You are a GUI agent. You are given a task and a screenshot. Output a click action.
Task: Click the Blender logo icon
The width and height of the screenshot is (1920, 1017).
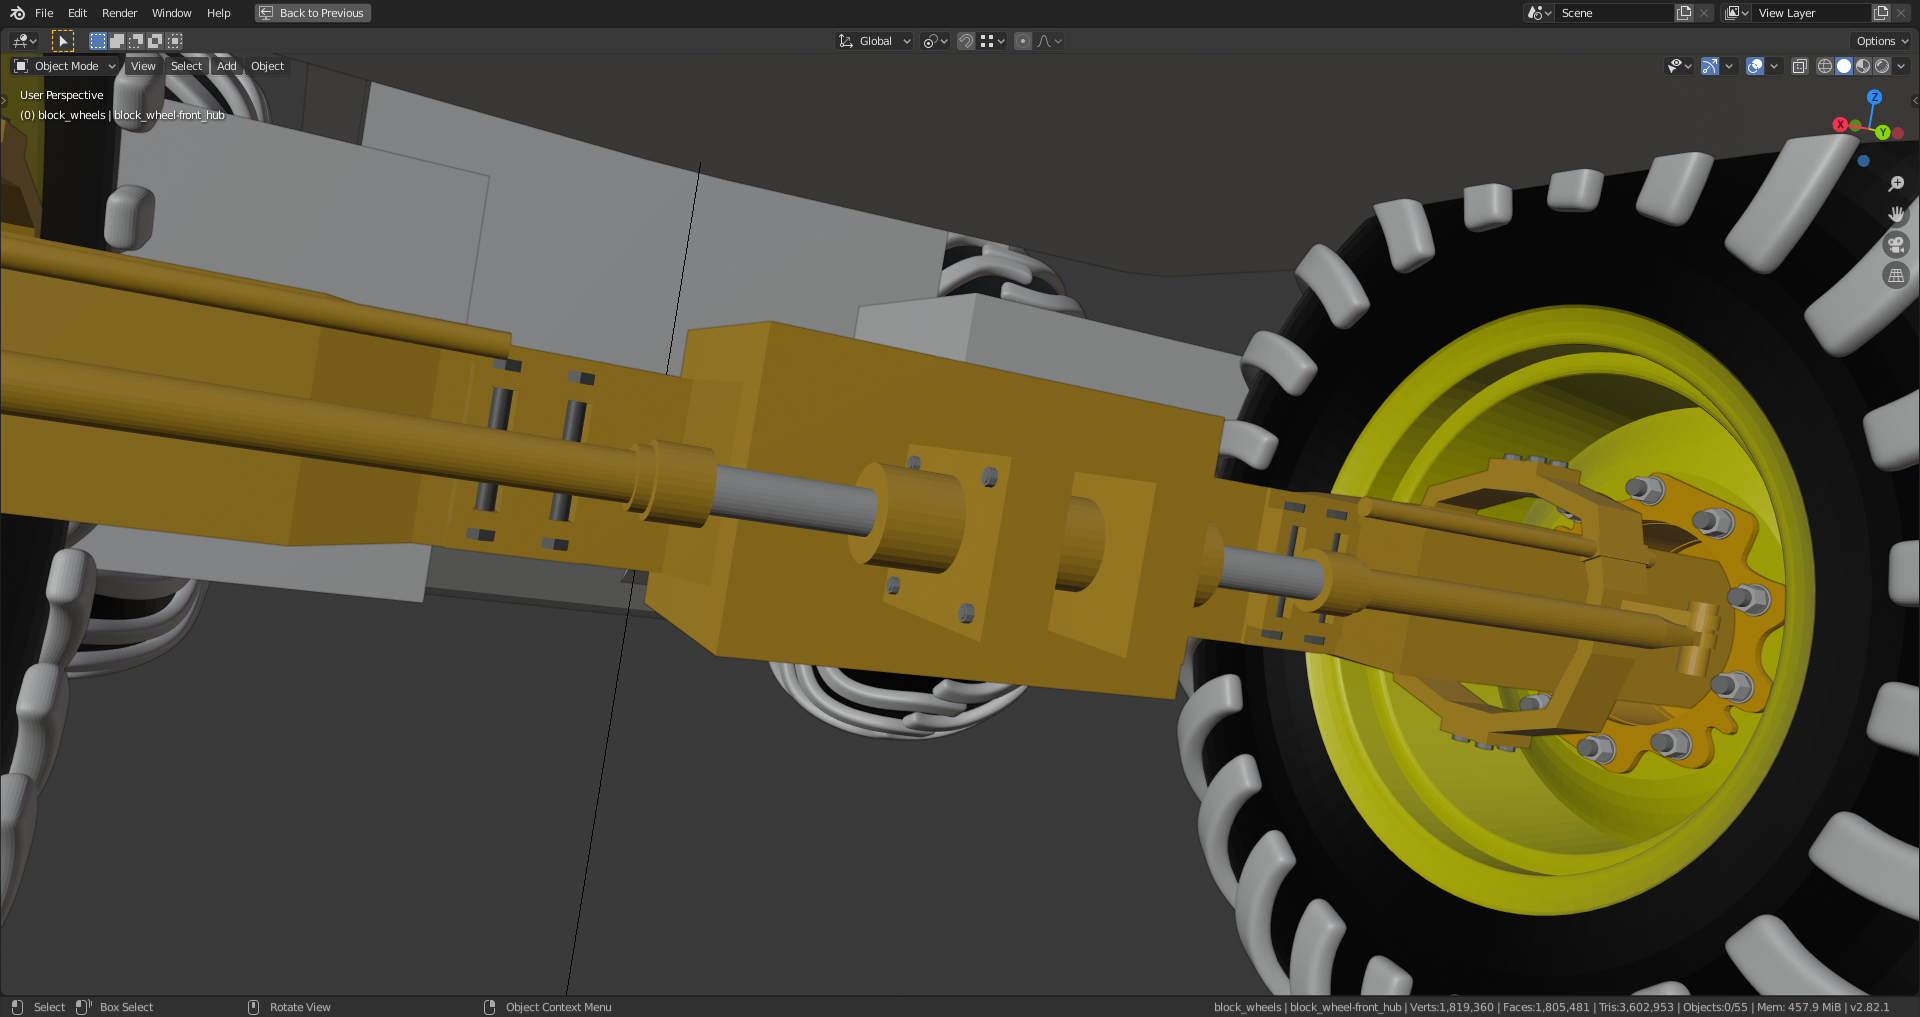[17, 13]
